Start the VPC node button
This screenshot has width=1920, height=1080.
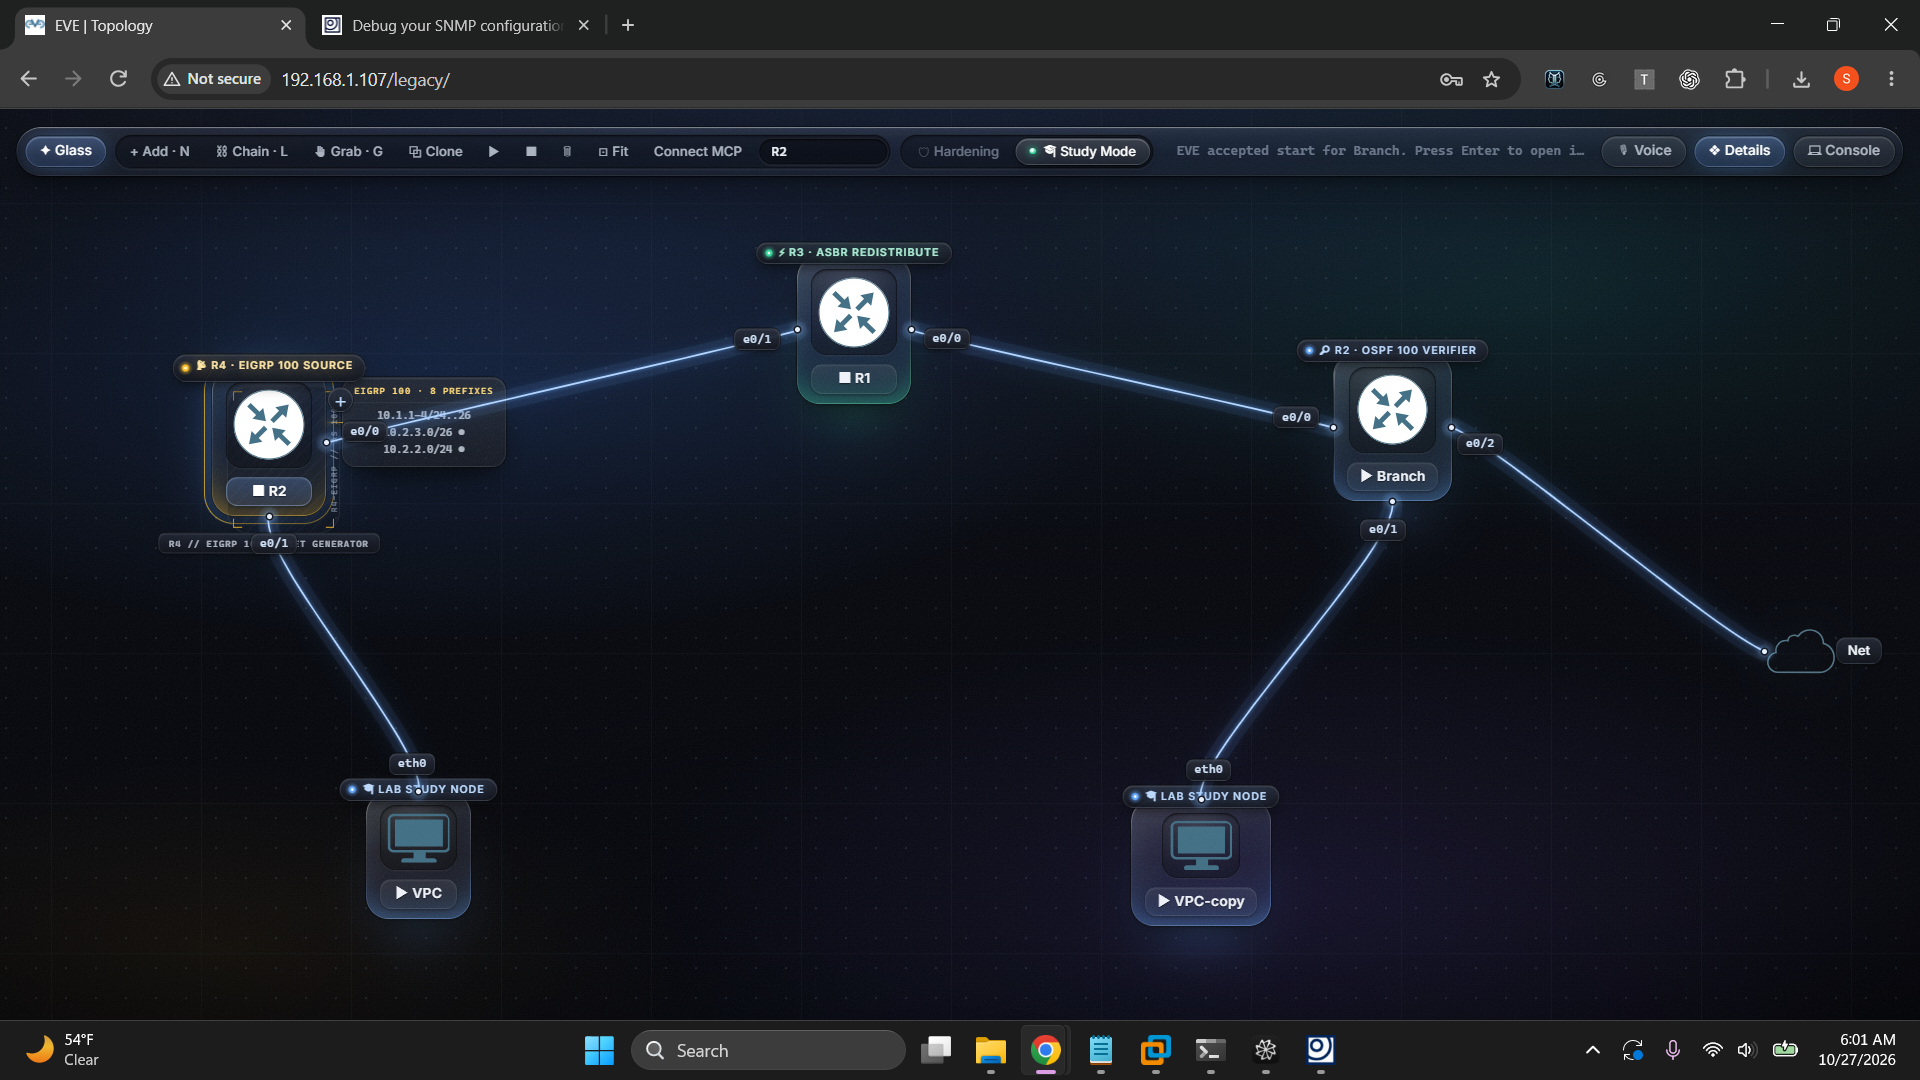pos(418,893)
